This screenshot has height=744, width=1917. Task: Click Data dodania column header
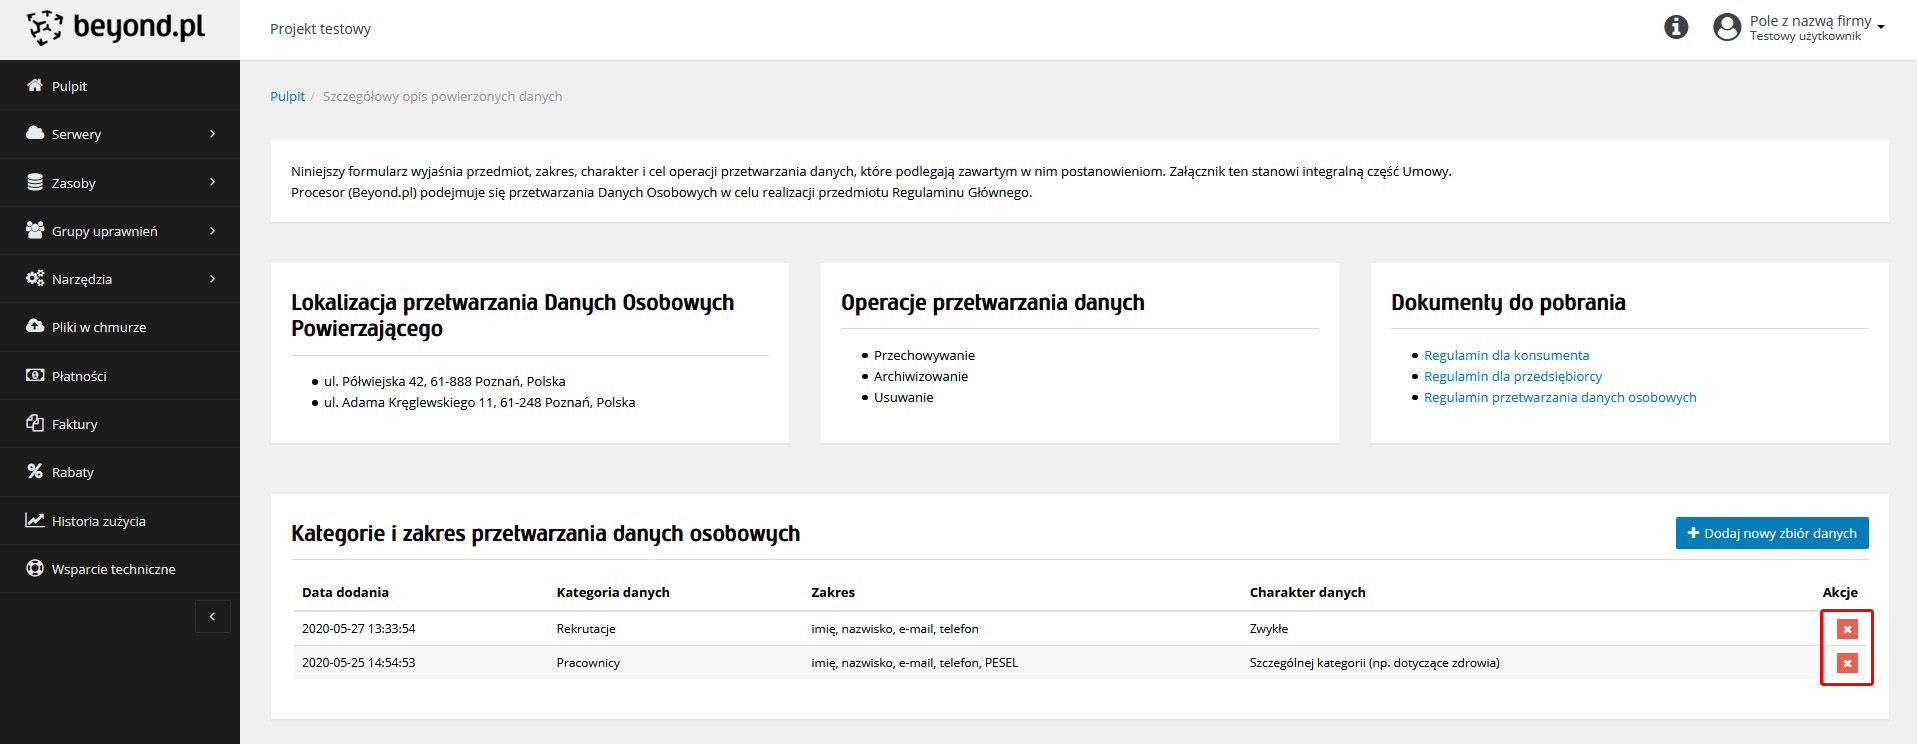pos(345,592)
